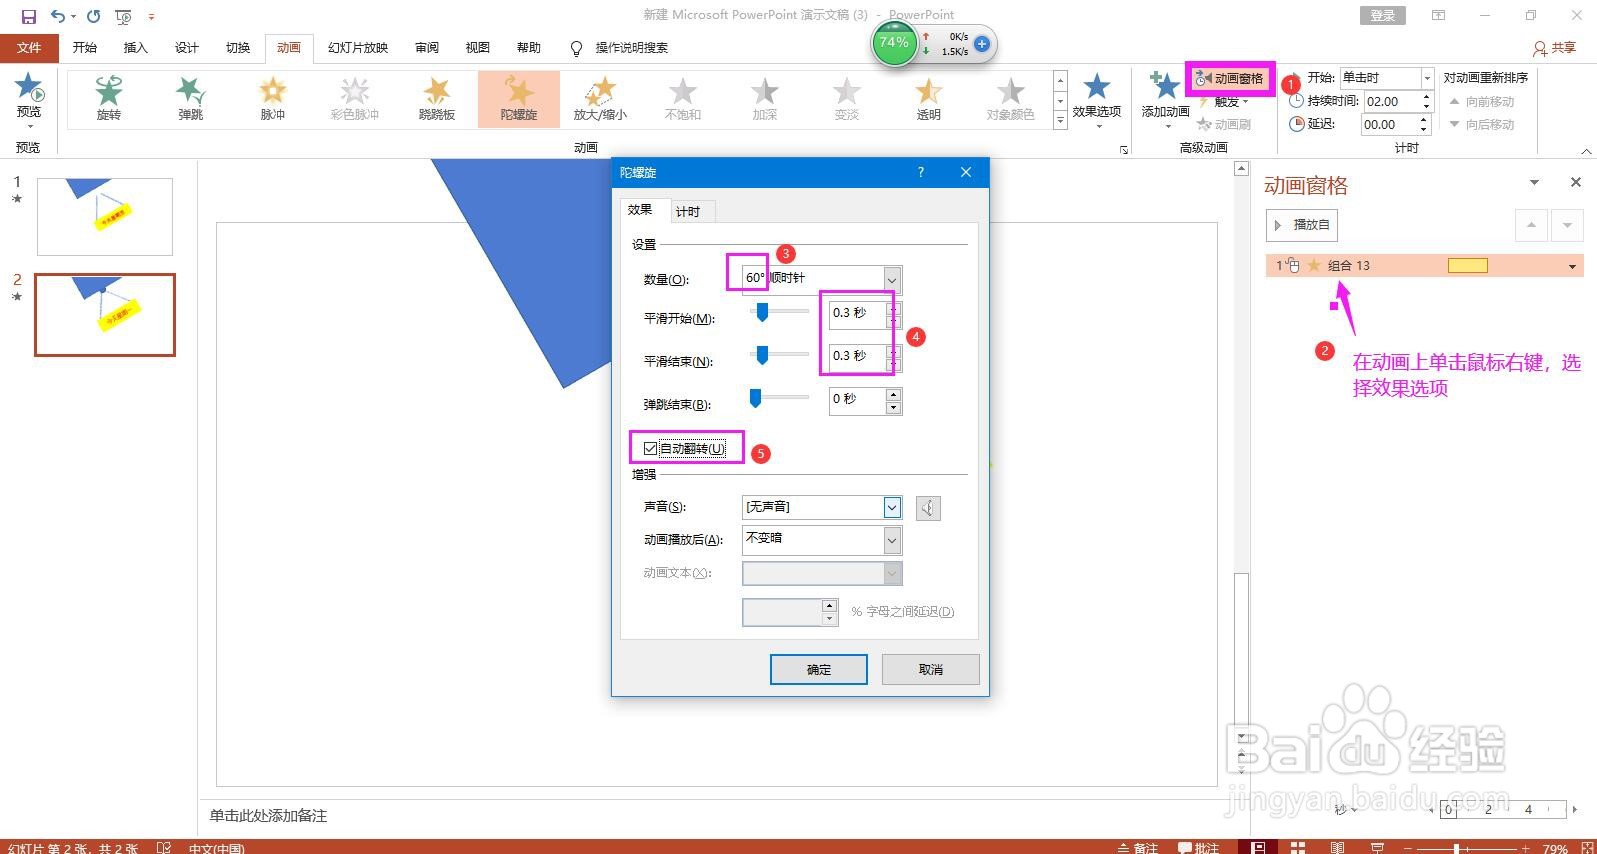
Task: Select the 不饱和 desaturate effect
Action: tap(683, 98)
